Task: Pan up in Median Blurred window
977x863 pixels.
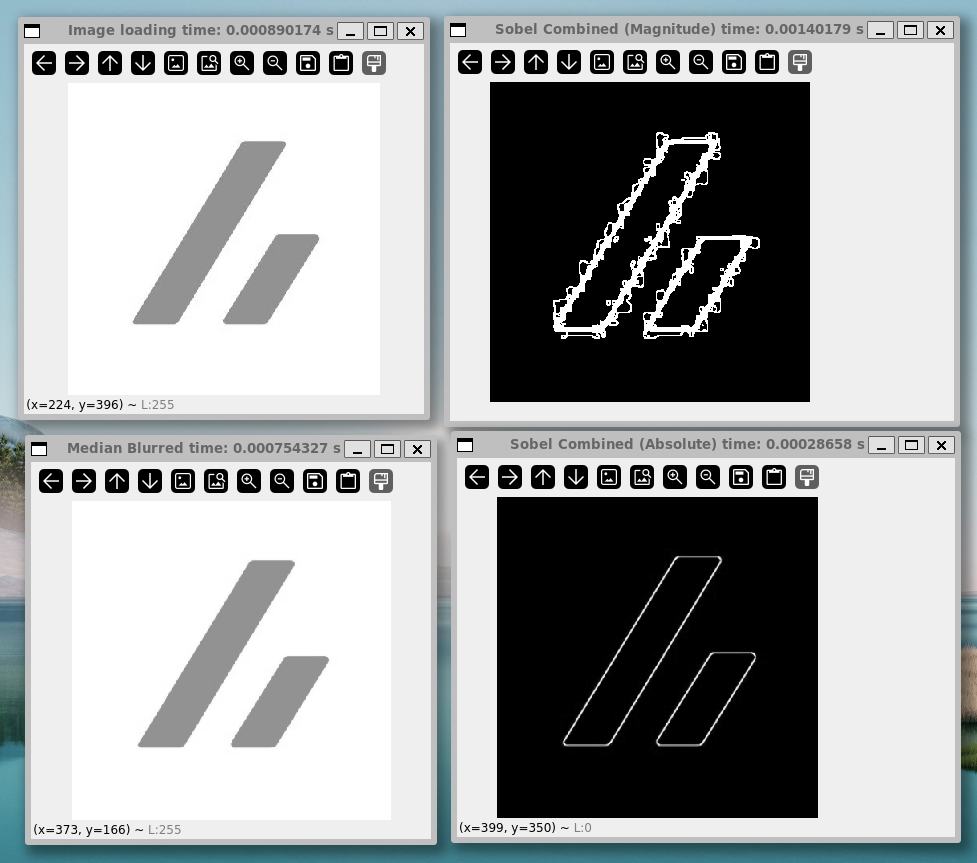Action: 117,481
